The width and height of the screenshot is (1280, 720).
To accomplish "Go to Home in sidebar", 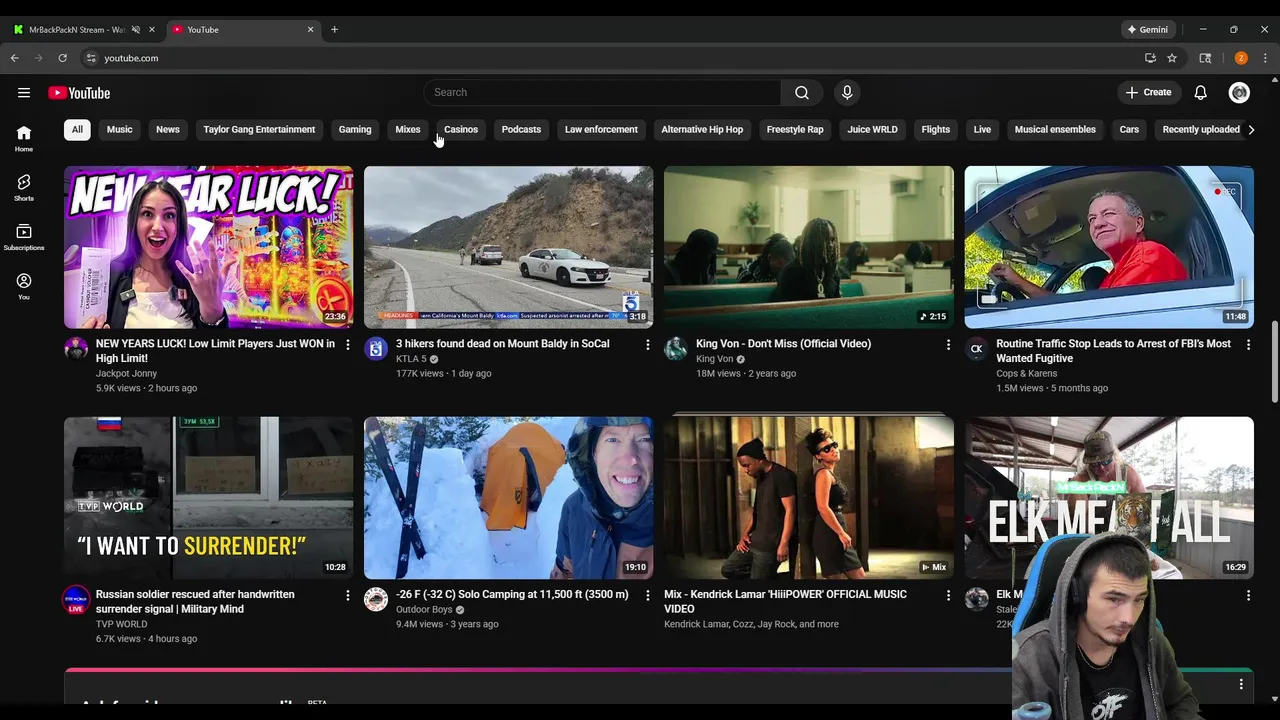I will click(24, 139).
